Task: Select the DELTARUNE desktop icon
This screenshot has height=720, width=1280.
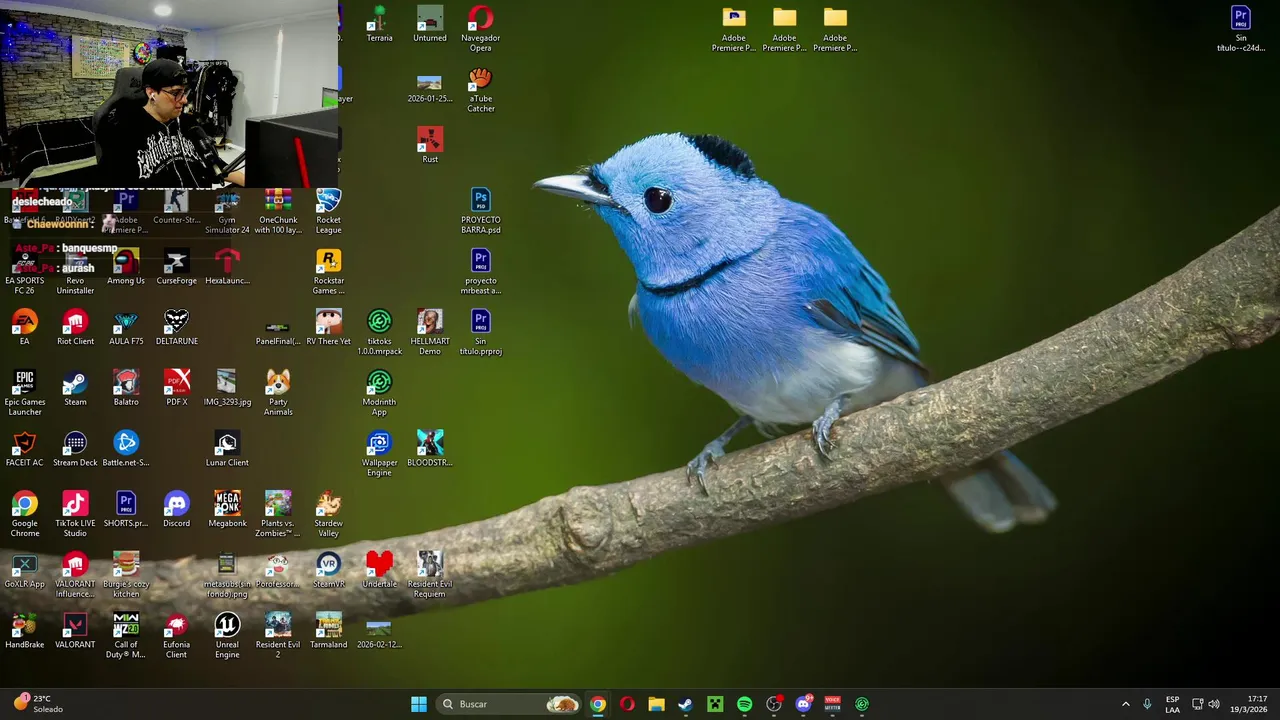Action: click(x=176, y=328)
